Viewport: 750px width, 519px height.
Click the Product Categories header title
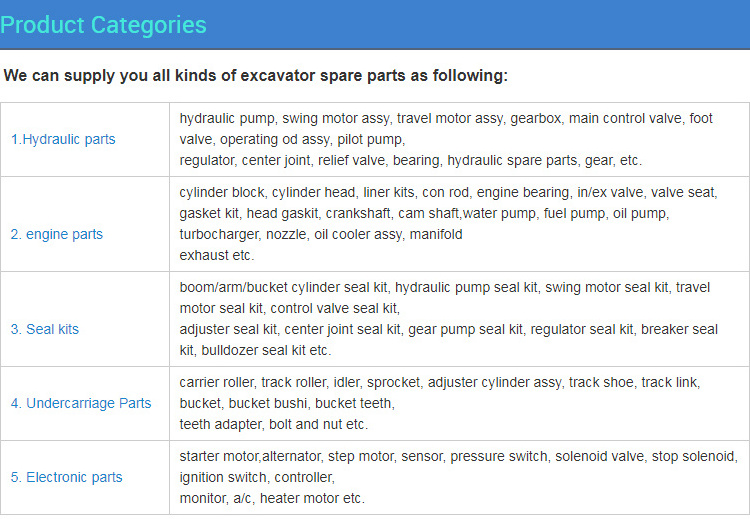(x=104, y=25)
